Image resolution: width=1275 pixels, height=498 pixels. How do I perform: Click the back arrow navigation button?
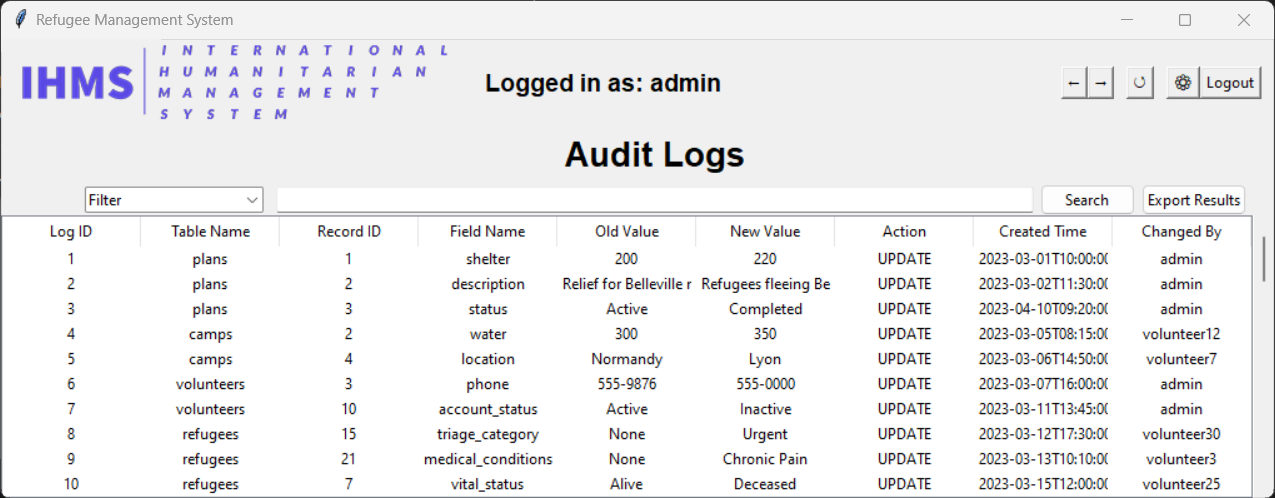(1074, 83)
